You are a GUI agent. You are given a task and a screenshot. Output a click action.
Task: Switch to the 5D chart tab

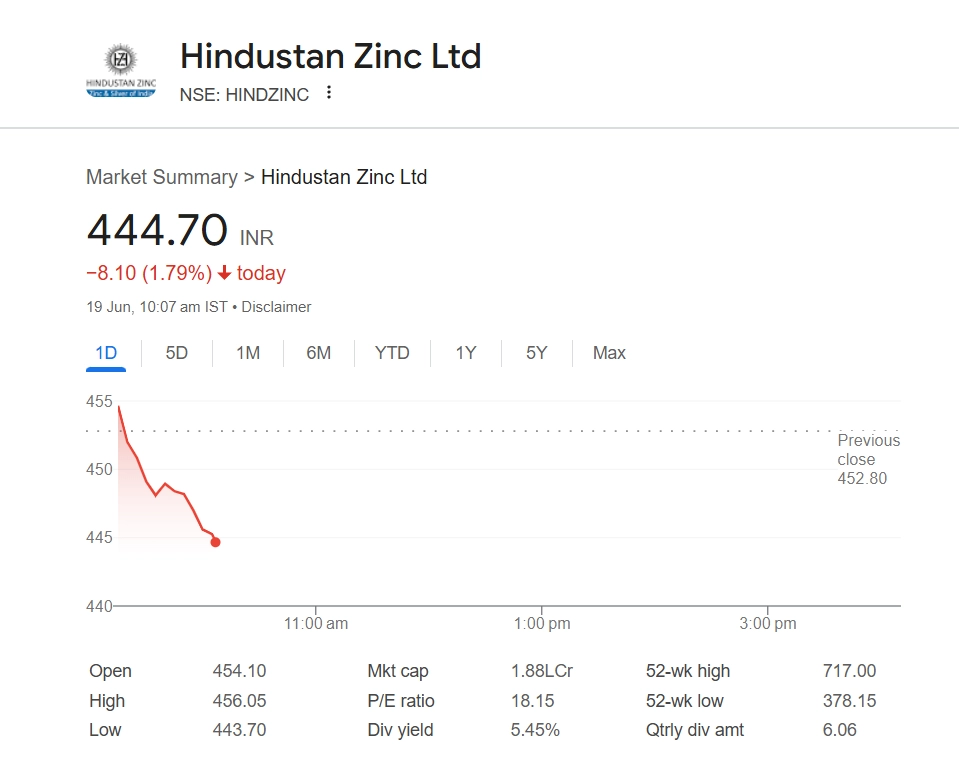click(x=177, y=353)
